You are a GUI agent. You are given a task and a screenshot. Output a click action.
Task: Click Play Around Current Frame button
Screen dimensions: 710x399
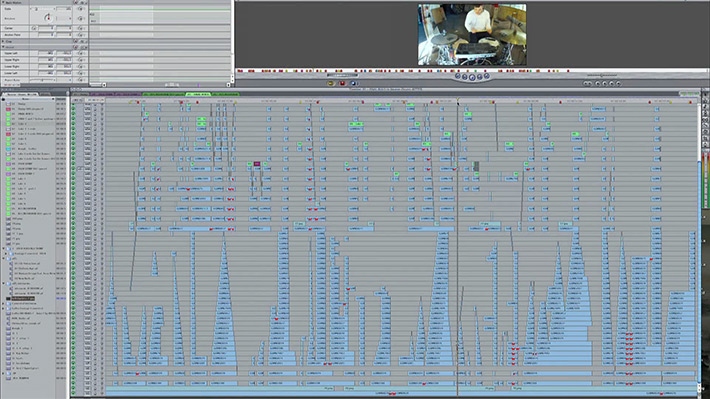(x=479, y=77)
